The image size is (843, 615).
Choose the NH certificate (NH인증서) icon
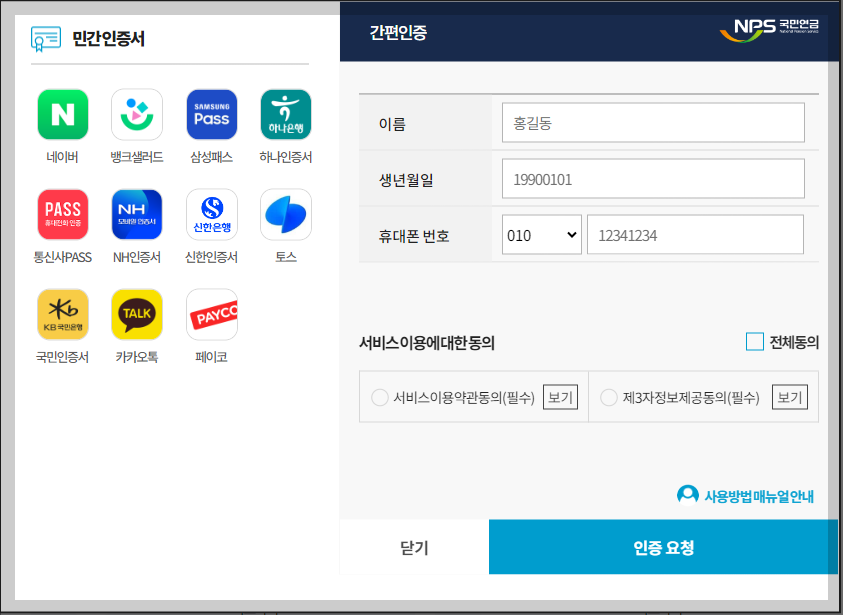[137, 214]
